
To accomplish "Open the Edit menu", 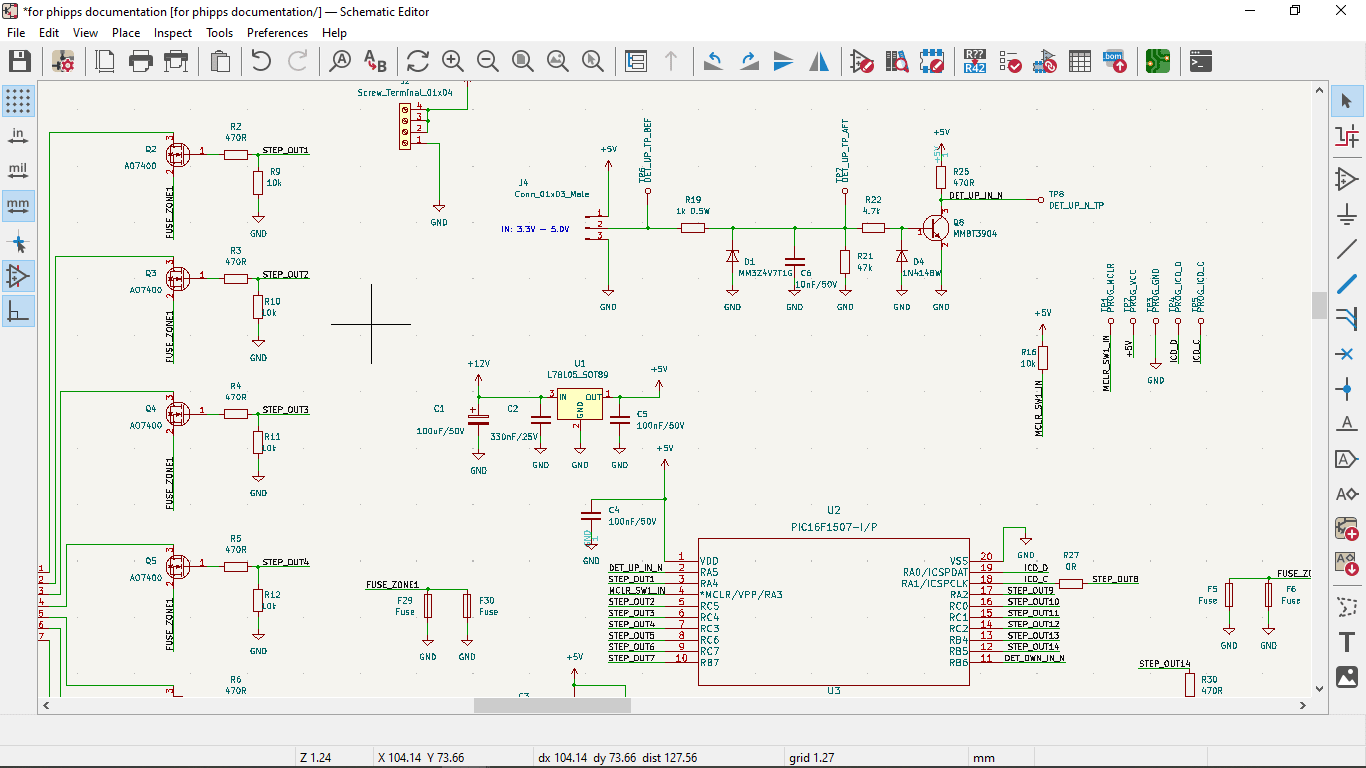I will click(x=49, y=33).
